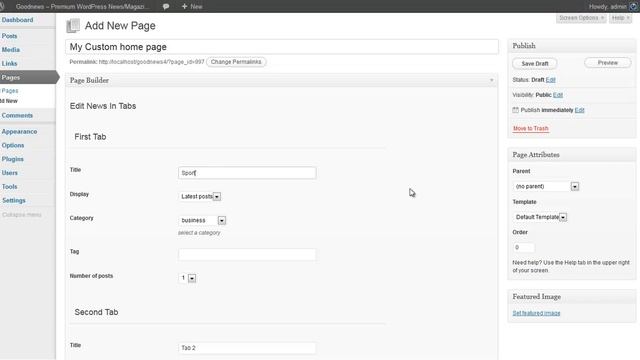Open Links in the sidebar menu
The width and height of the screenshot is (640, 360).
click(x=9, y=64)
